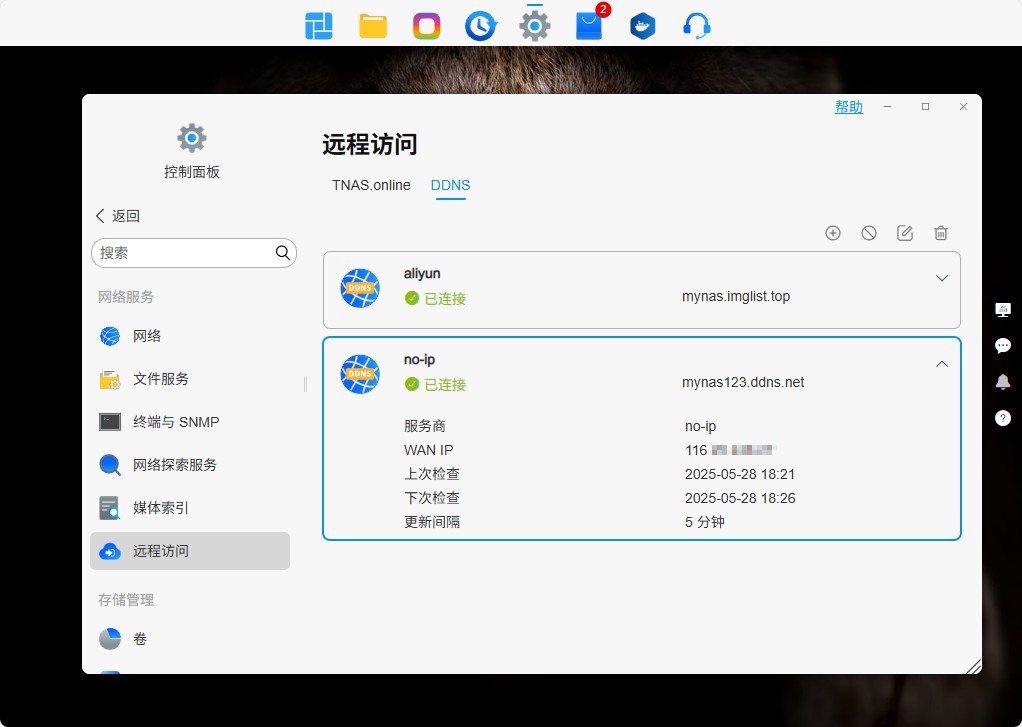Click the disable DDNS circle-slash icon
Image resolution: width=1022 pixels, height=727 pixels.
869,233
